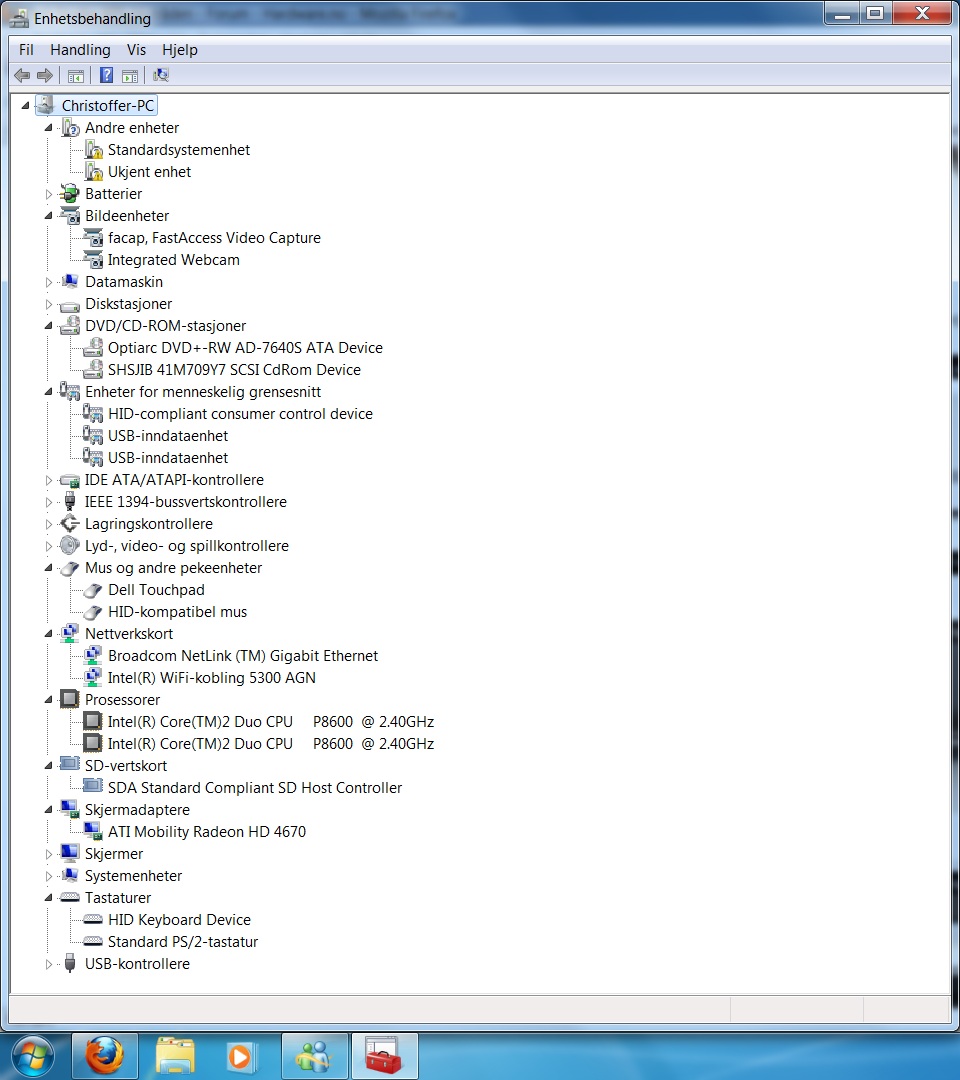
Task: Expand the Datamaskin category
Action: coord(48,282)
